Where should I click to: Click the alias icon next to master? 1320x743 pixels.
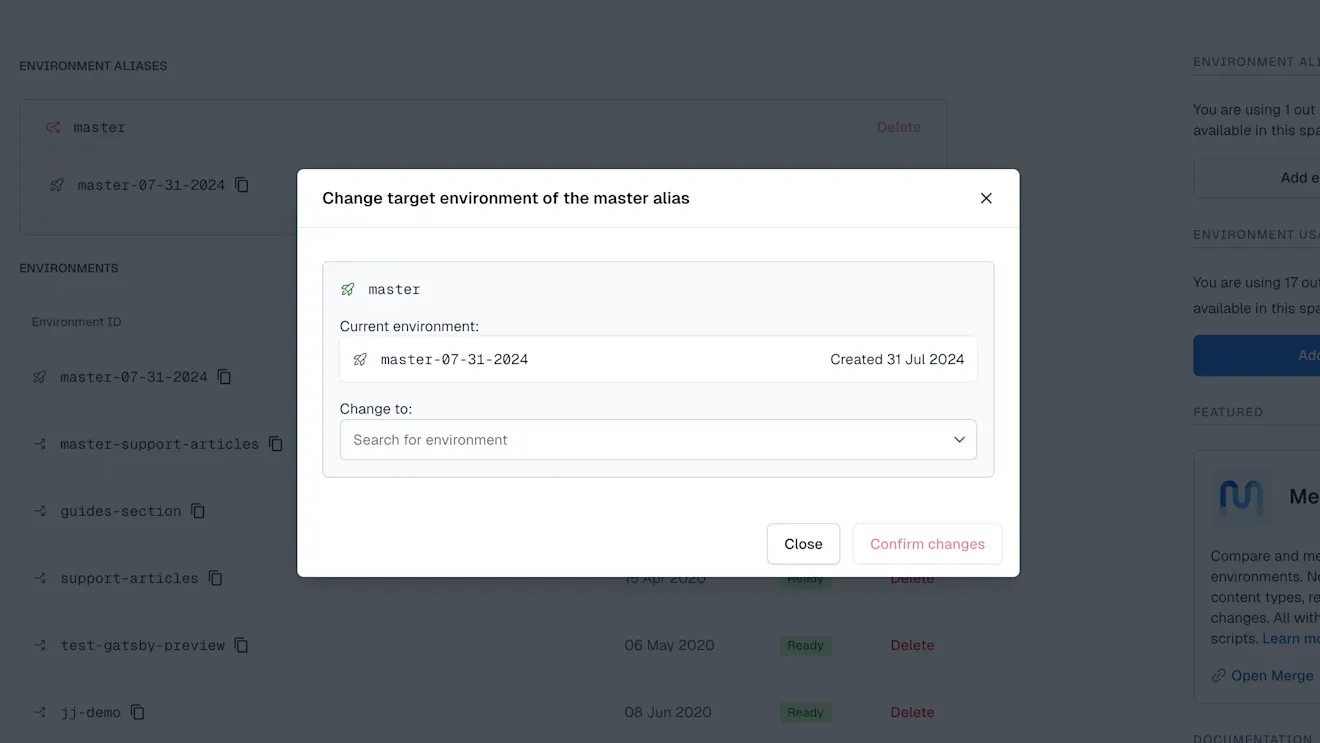(53, 127)
